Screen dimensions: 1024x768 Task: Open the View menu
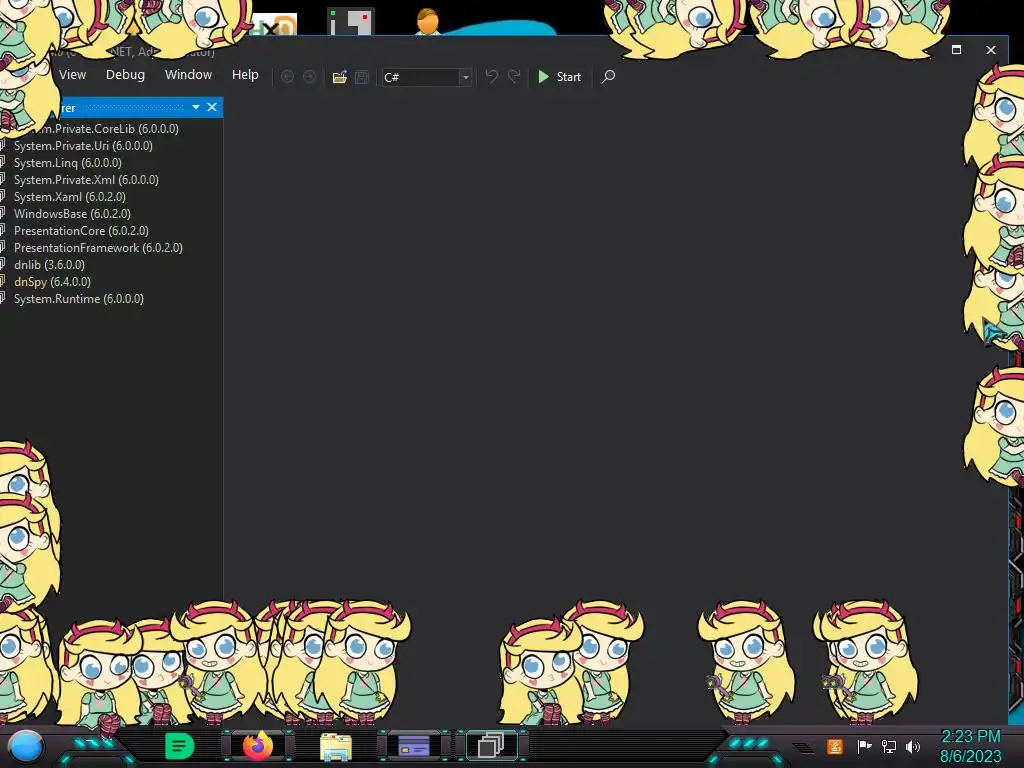point(72,75)
